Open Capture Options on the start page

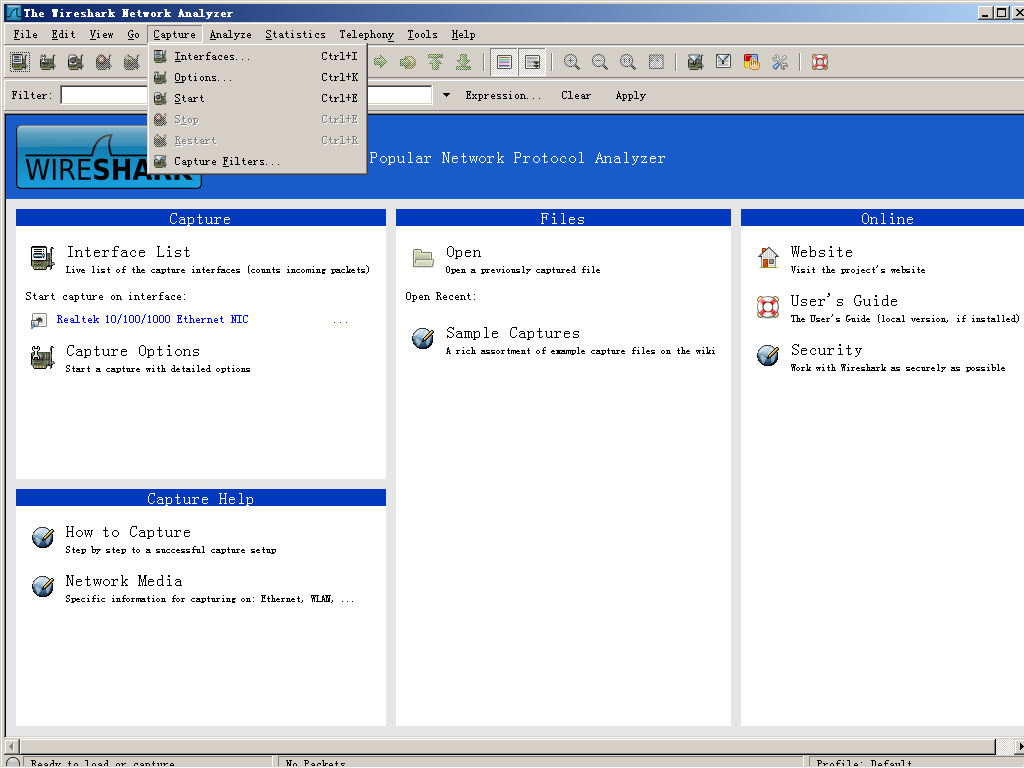(x=133, y=351)
